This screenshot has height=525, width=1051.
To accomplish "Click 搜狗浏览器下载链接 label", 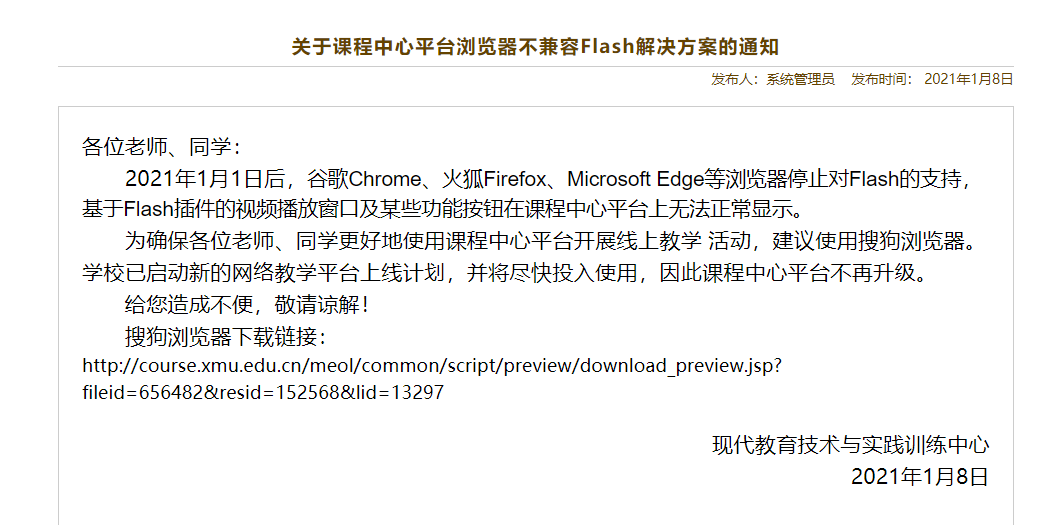I will pos(225,337).
